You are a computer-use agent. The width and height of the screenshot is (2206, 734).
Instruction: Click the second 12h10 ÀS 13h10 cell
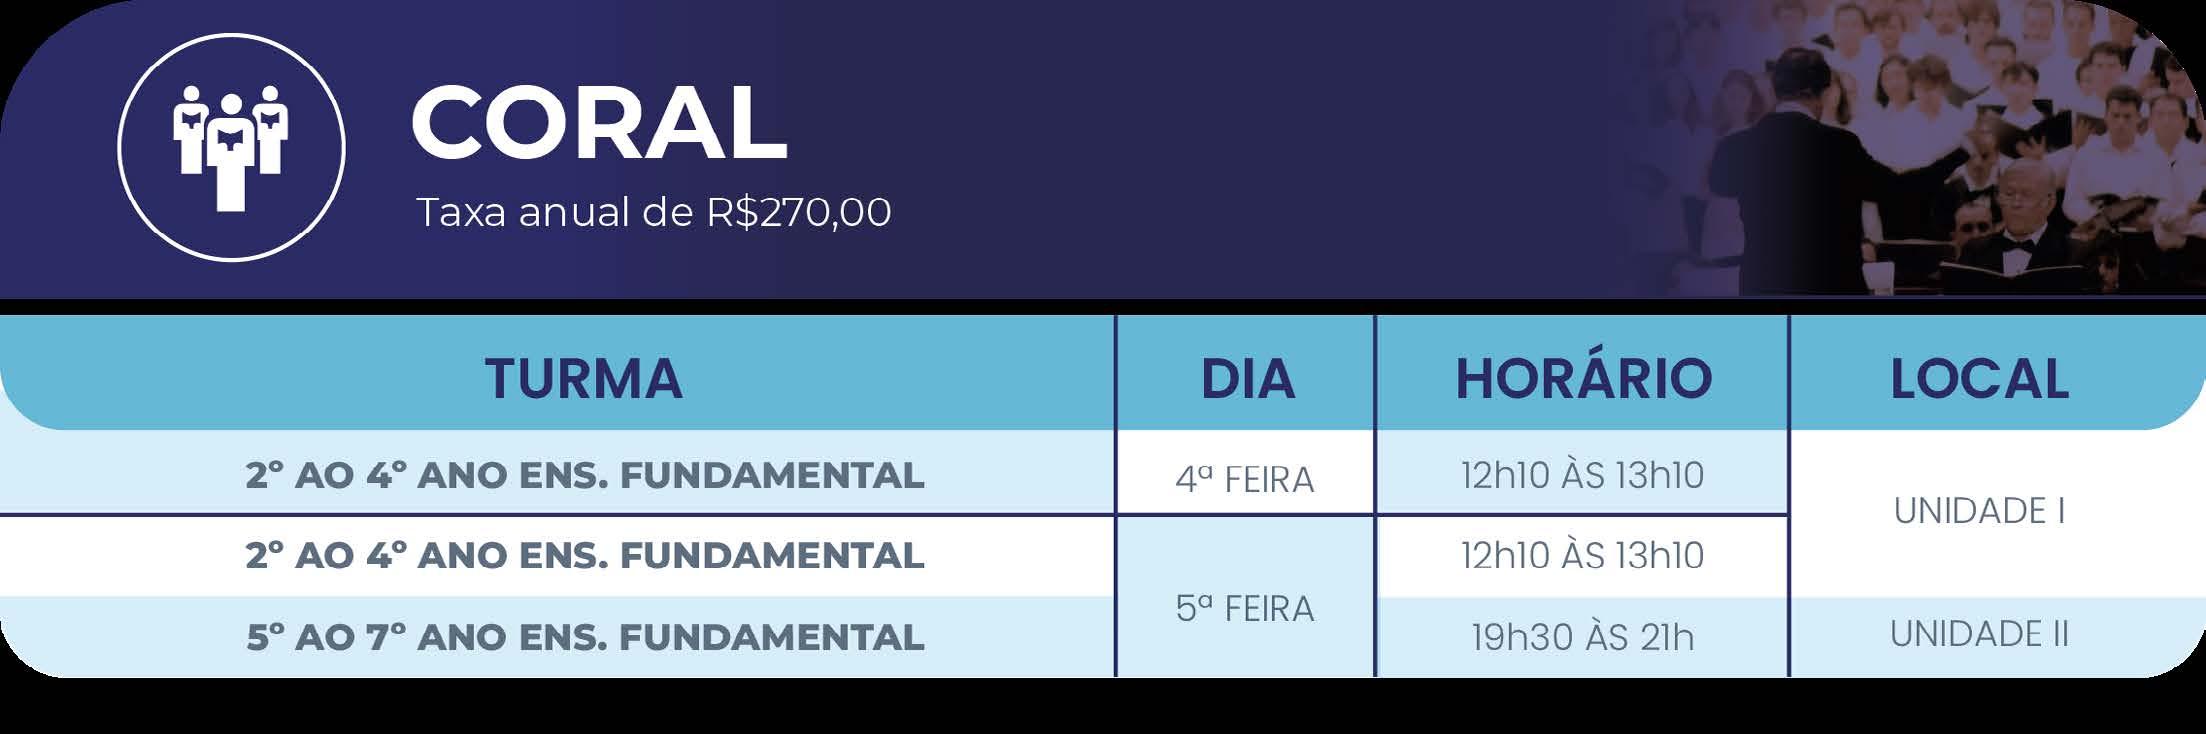(1582, 555)
